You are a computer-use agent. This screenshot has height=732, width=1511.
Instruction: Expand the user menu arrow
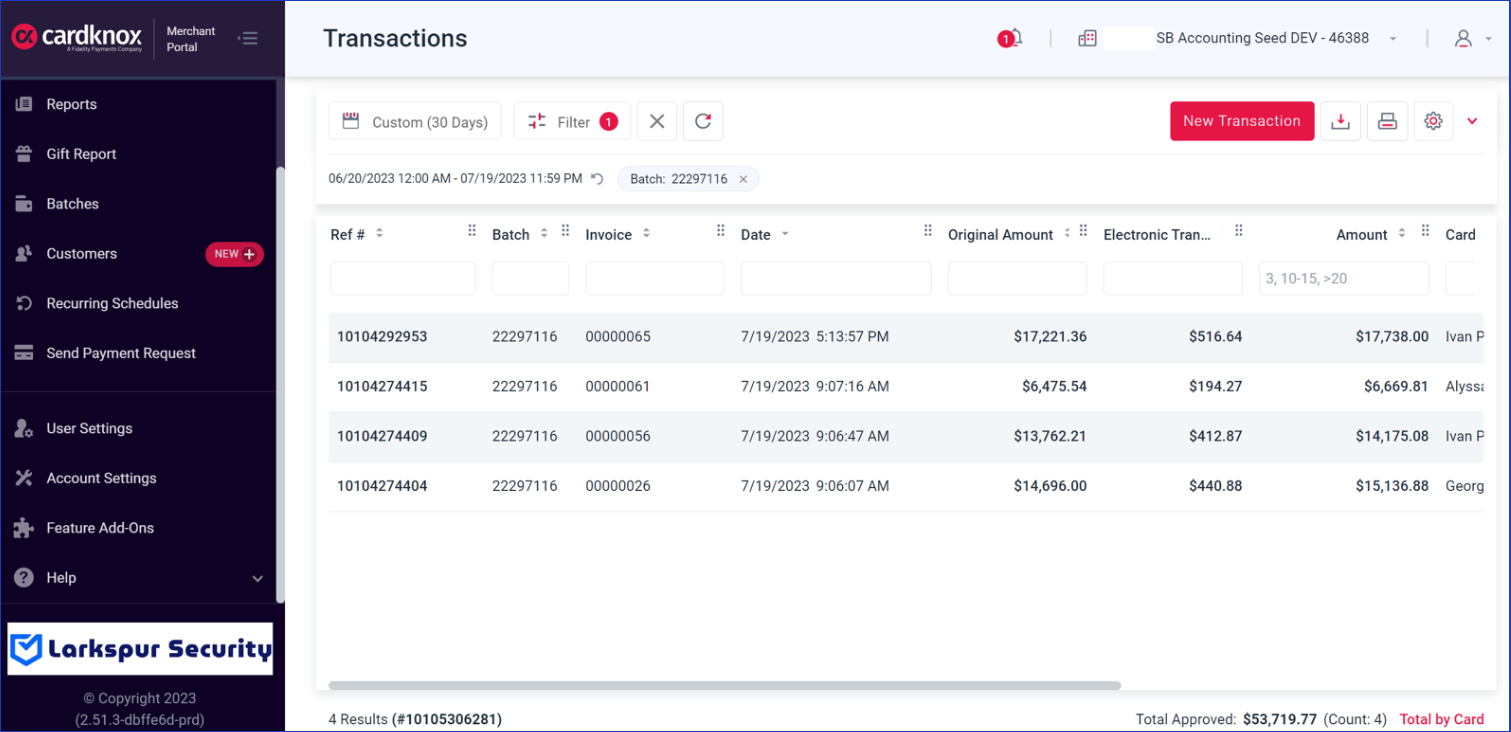point(1489,39)
